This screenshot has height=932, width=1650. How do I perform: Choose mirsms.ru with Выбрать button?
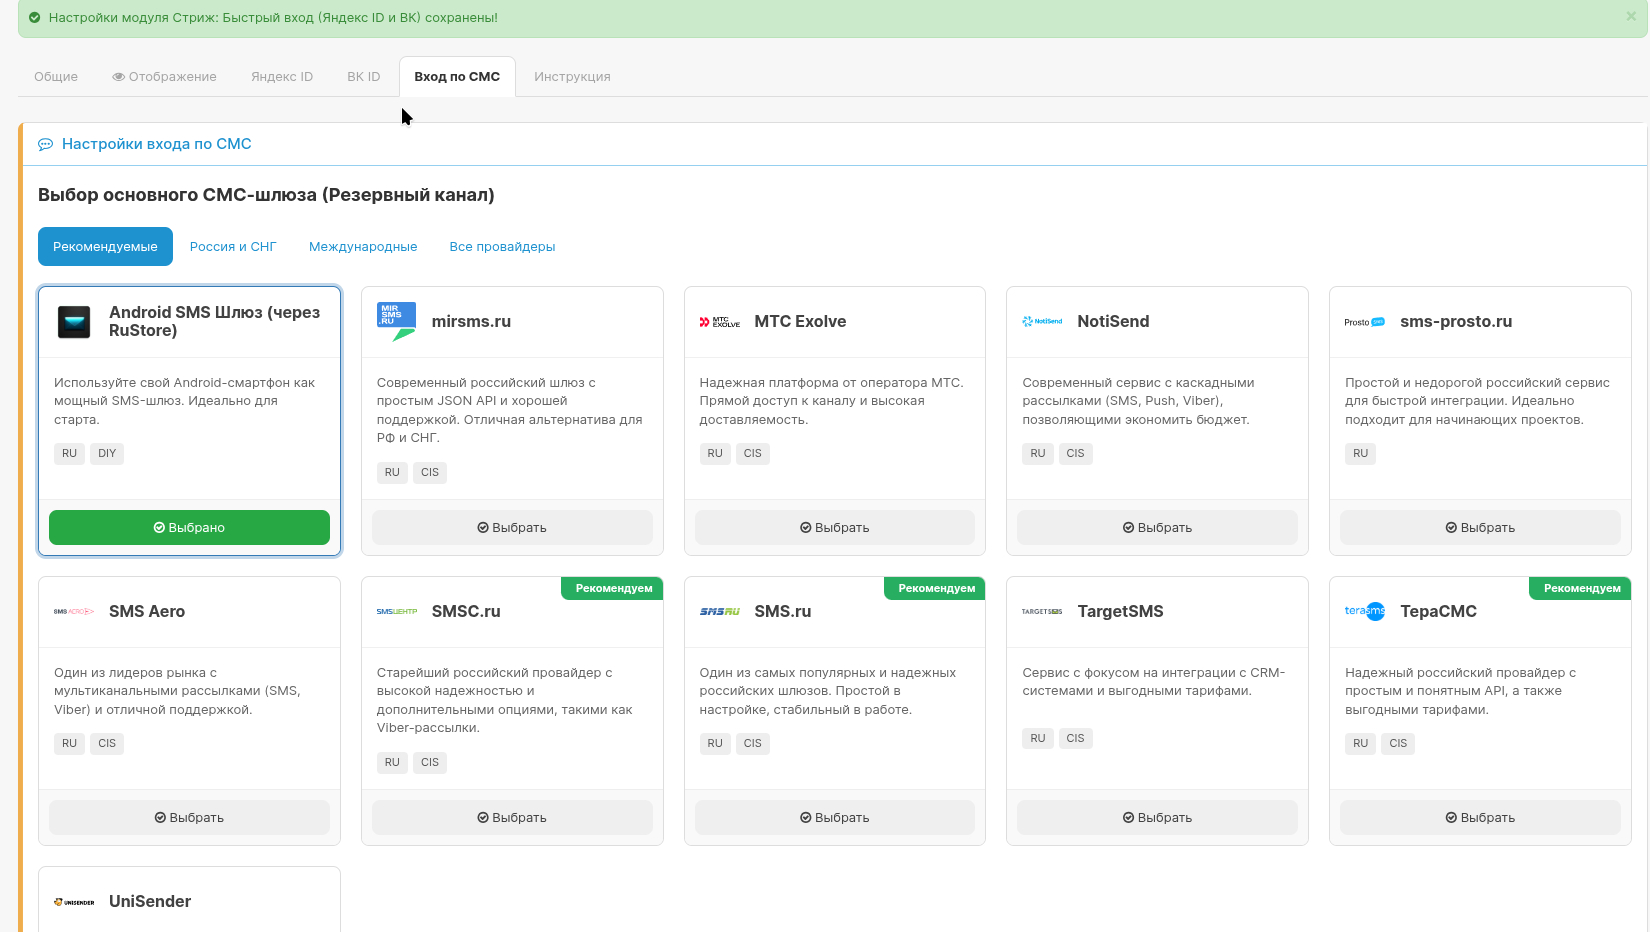click(512, 528)
